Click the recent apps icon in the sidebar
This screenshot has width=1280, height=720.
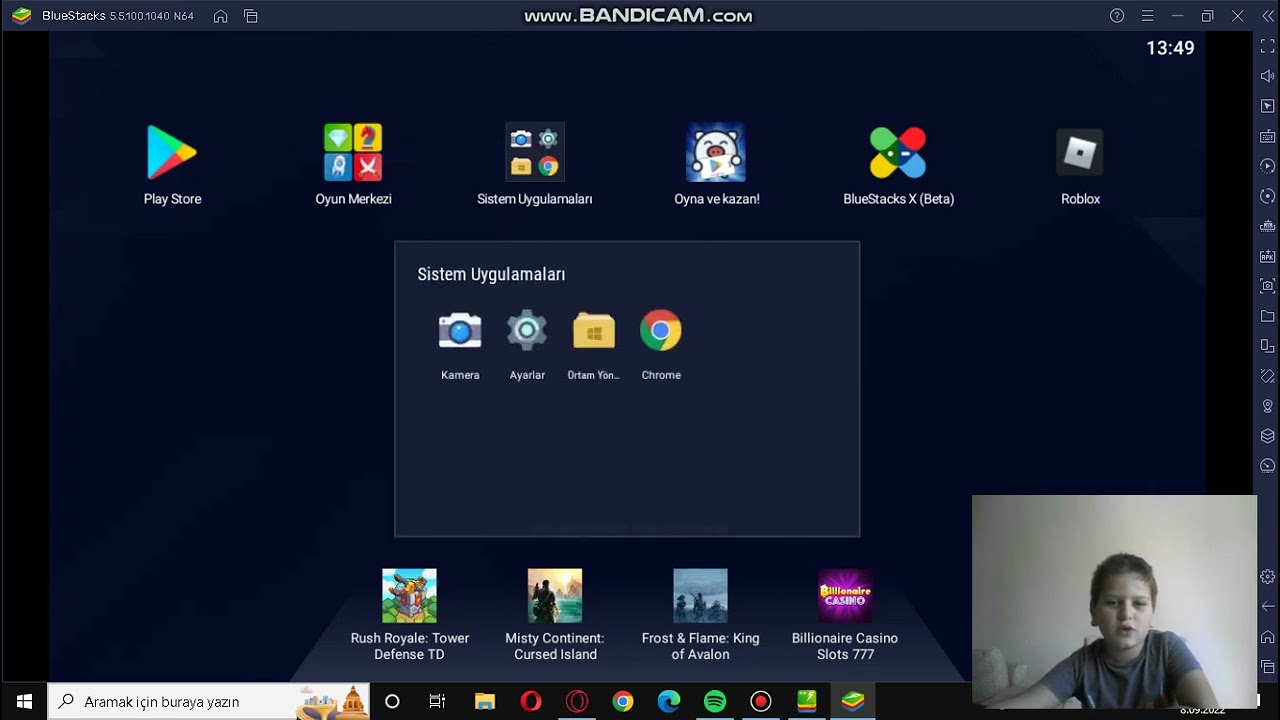click(x=1267, y=667)
